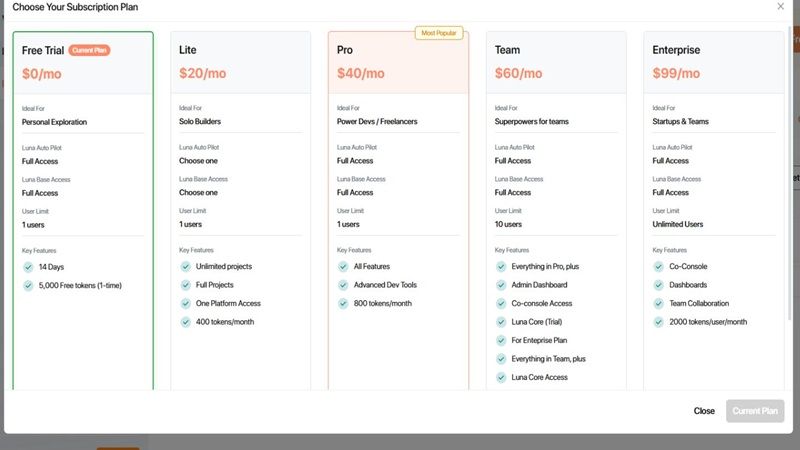Click checkmark next to 5,000 Free tokens
800x450 pixels.
pos(28,286)
